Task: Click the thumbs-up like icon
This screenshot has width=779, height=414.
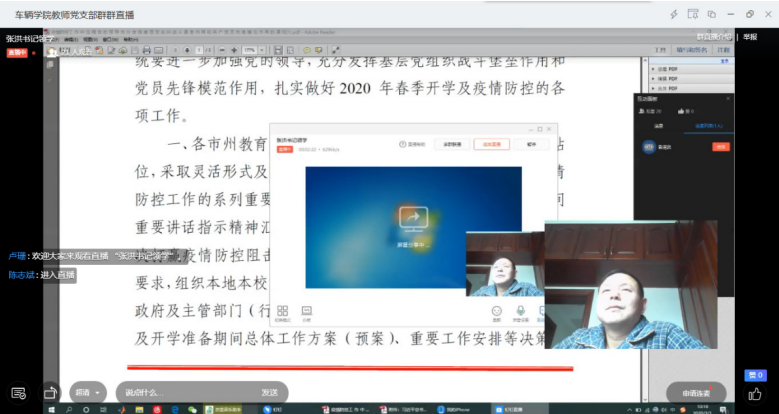Action: point(754,376)
